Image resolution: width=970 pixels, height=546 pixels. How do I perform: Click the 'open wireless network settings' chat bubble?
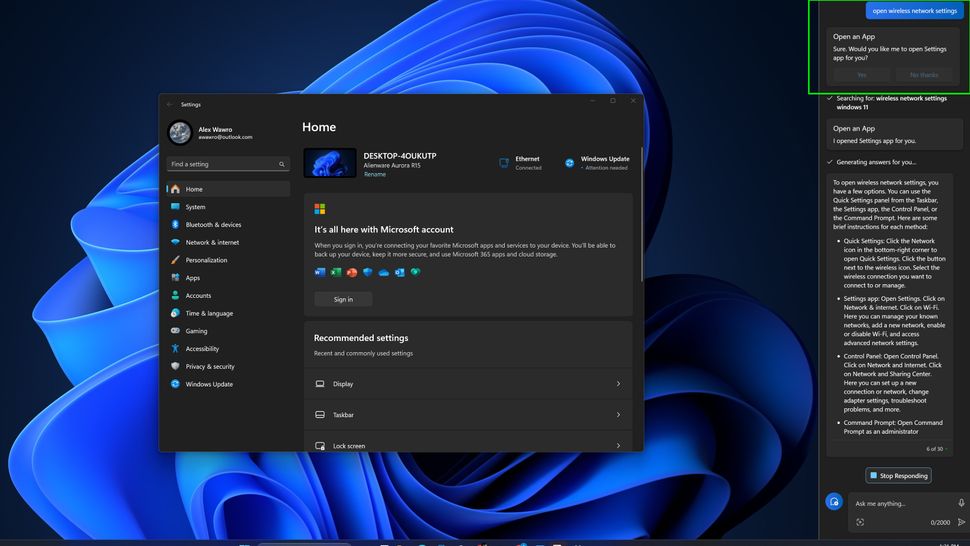(914, 11)
